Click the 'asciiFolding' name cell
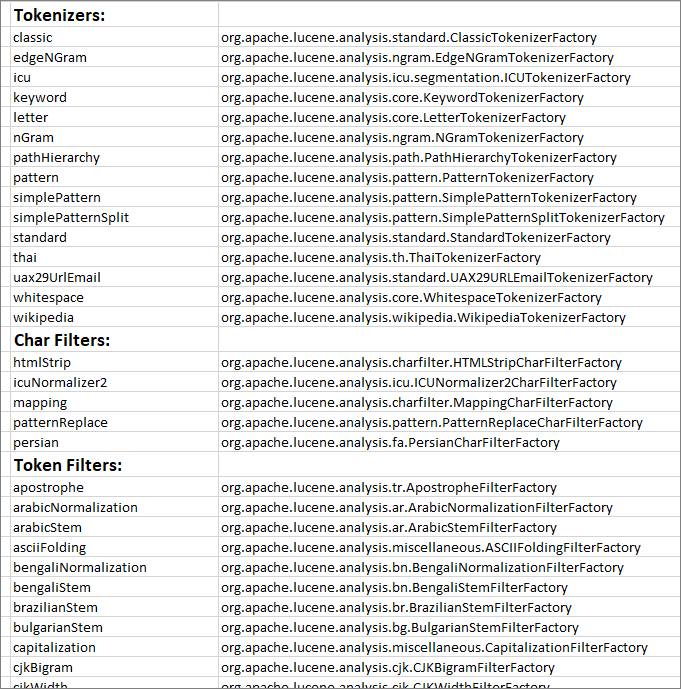The height and width of the screenshot is (689, 681). [50, 548]
